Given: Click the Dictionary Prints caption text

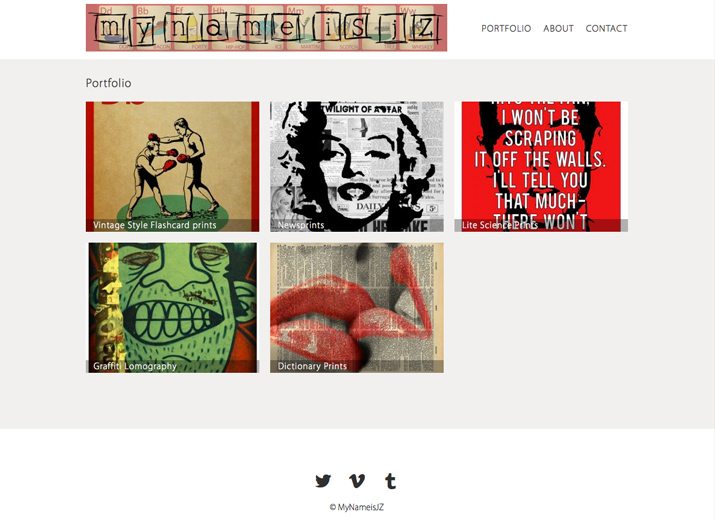Looking at the screenshot, I should click(312, 366).
